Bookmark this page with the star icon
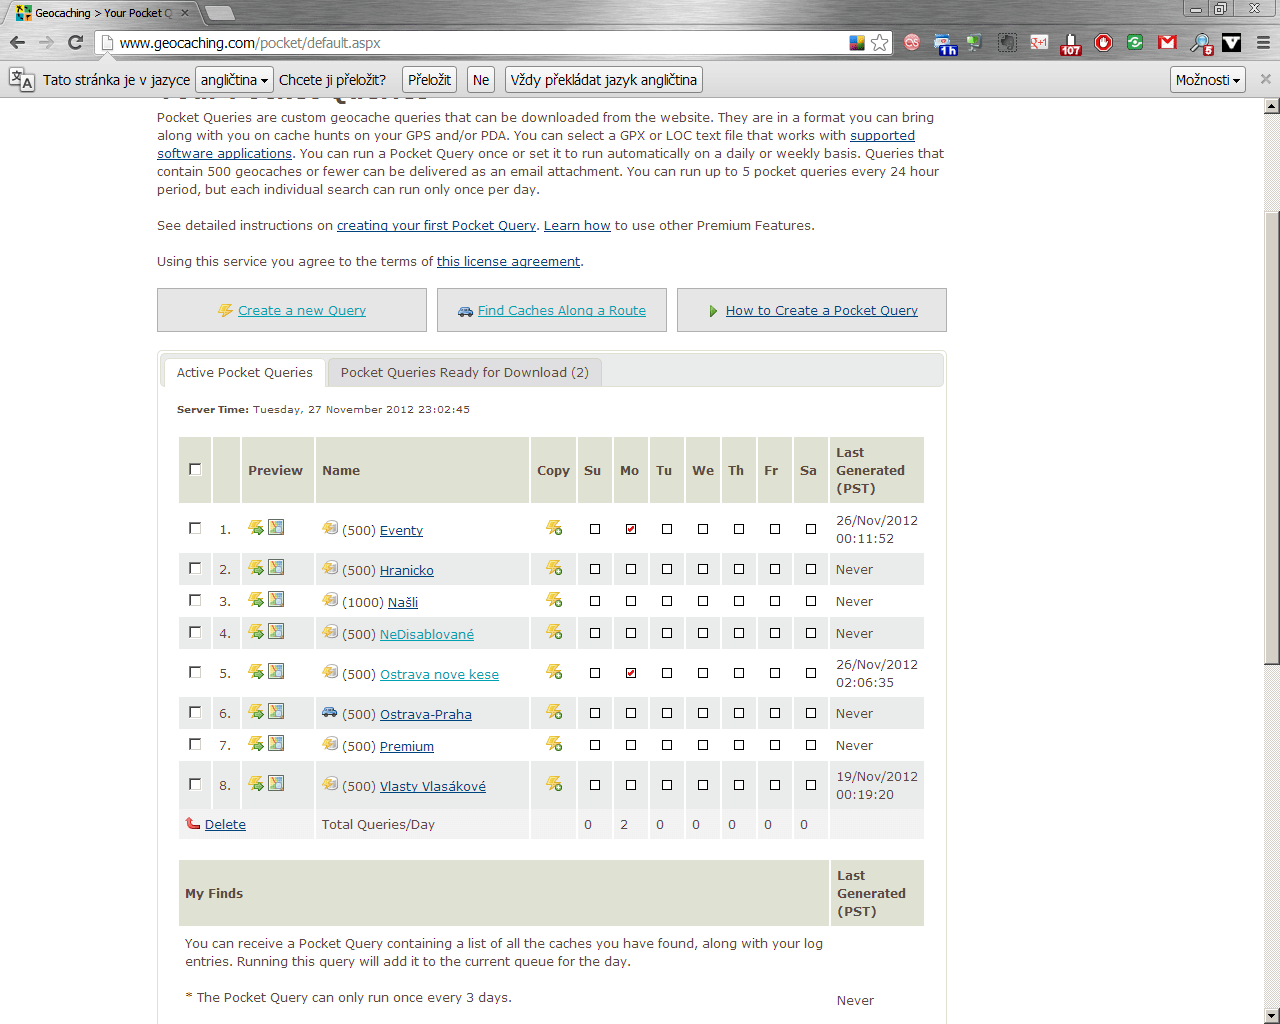 879,42
